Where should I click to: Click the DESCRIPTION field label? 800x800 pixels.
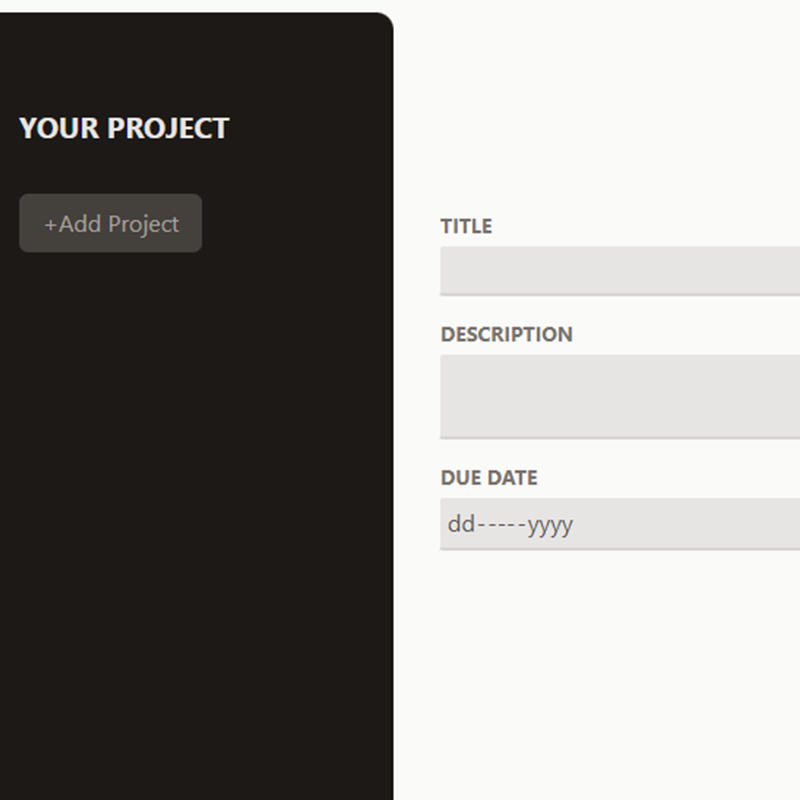coord(506,334)
